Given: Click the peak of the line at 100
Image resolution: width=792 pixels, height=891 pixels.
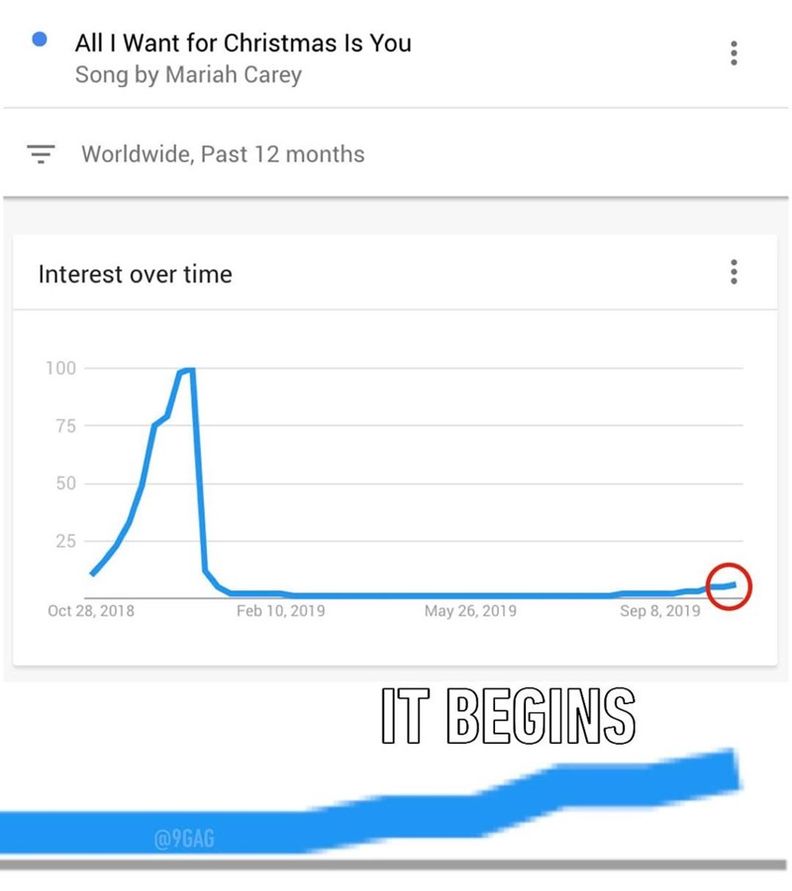Looking at the screenshot, I should 189,370.
